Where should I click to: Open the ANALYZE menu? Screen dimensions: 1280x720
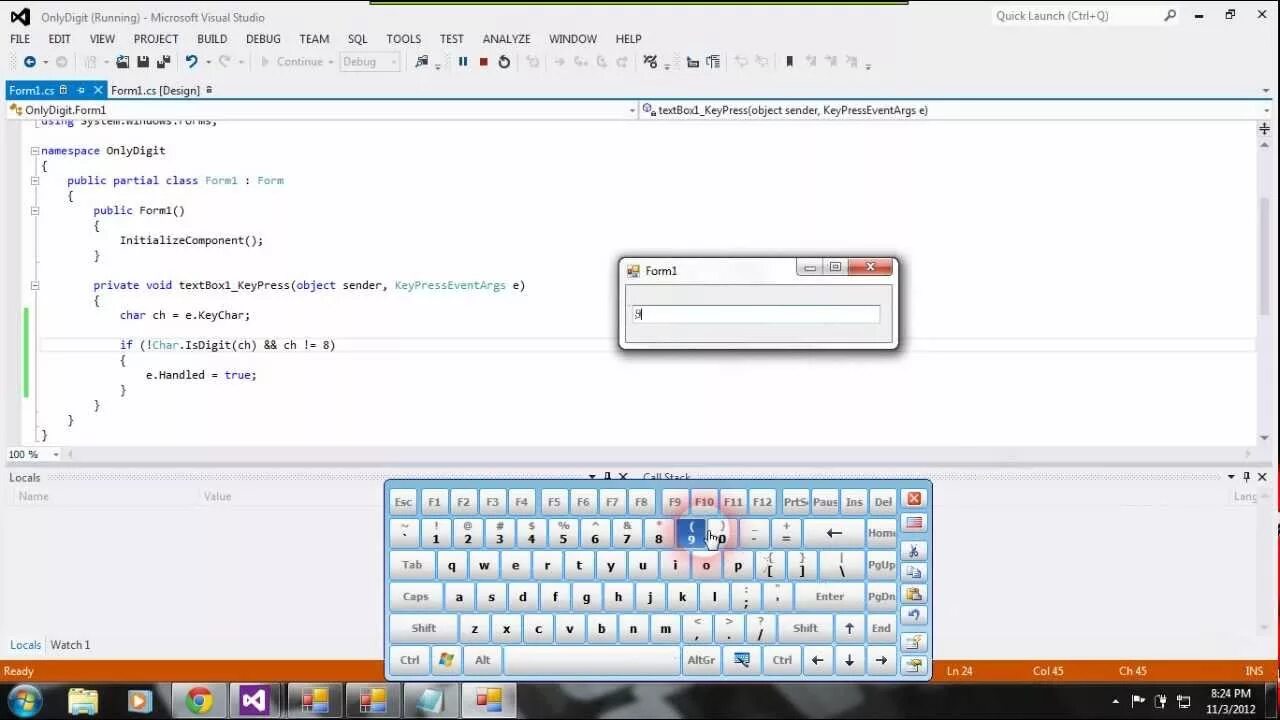(507, 39)
